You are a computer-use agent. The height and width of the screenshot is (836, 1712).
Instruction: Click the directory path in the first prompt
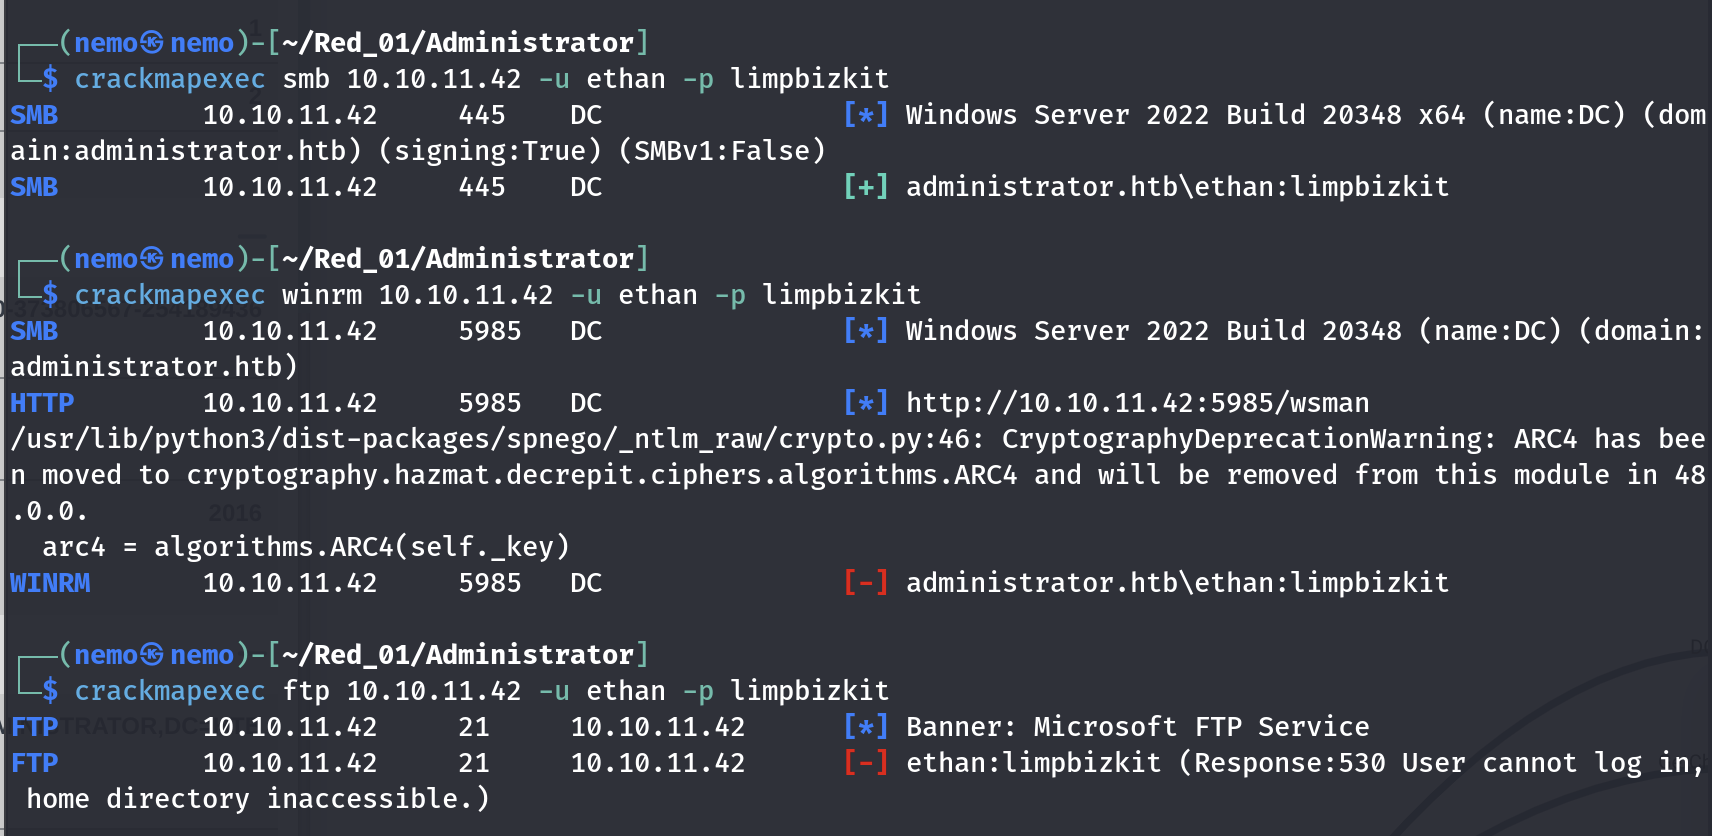click(458, 43)
